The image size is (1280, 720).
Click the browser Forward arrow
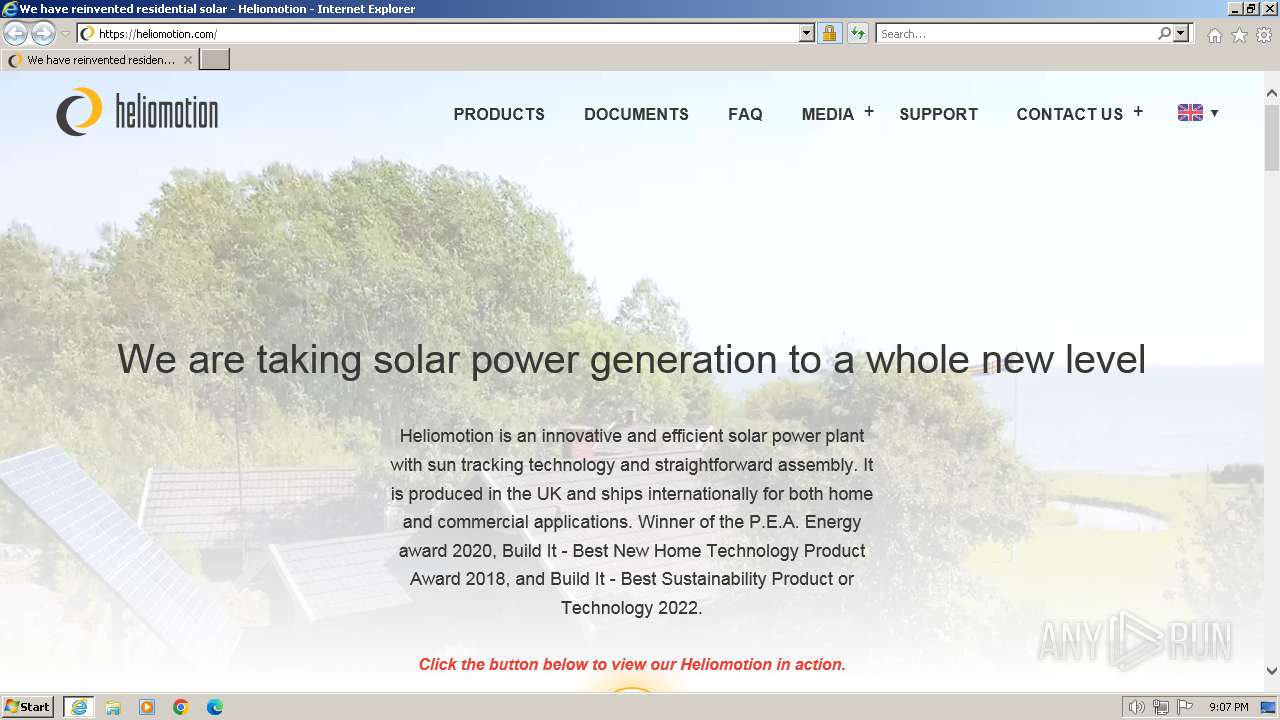pyautogui.click(x=43, y=34)
